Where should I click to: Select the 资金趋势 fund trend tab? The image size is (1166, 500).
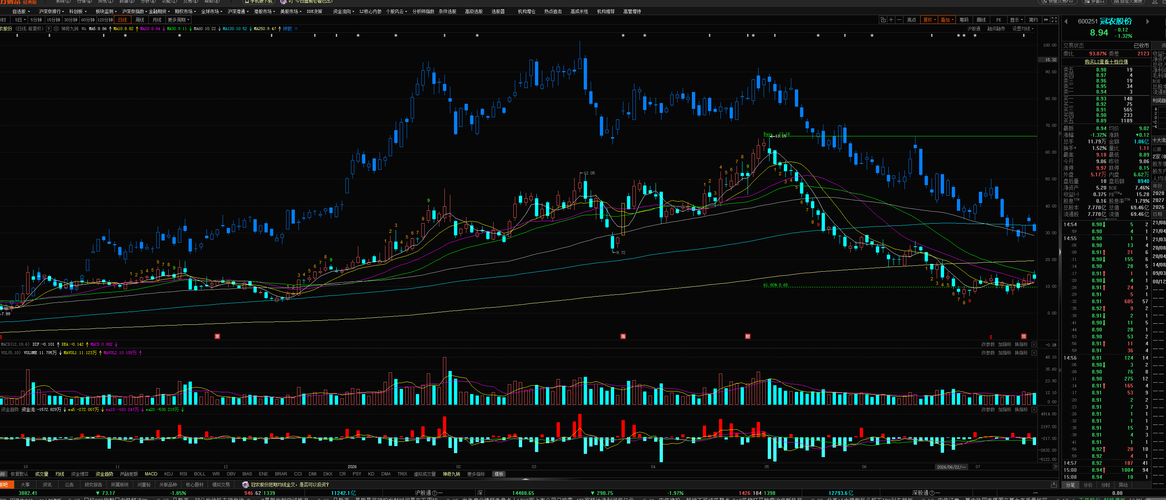[104, 474]
